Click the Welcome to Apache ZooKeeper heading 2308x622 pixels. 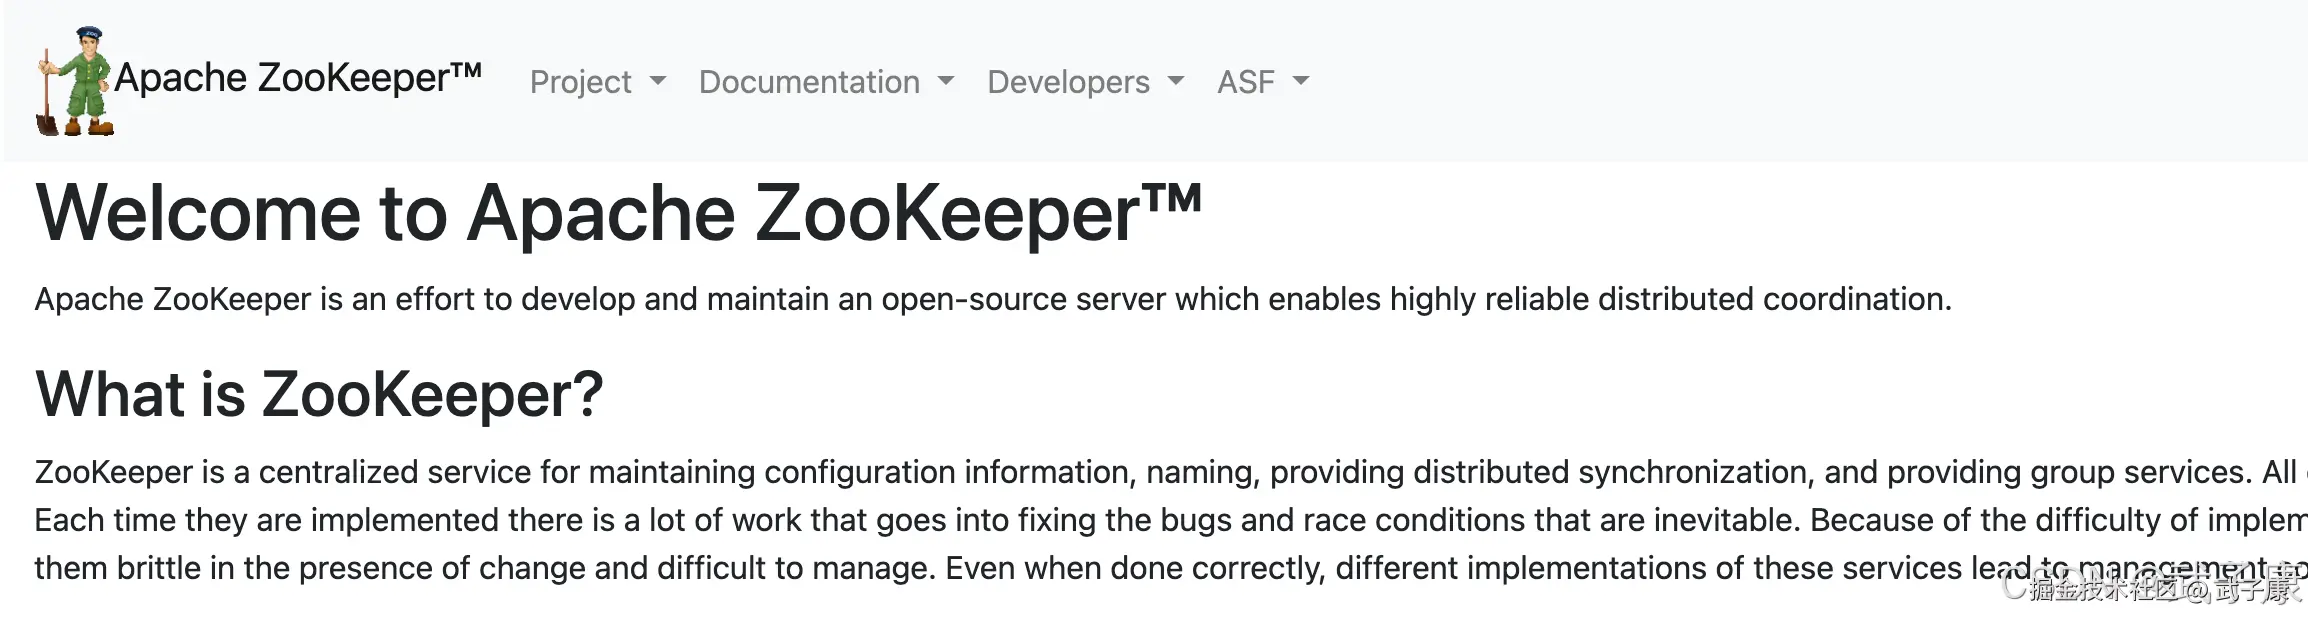pos(618,213)
